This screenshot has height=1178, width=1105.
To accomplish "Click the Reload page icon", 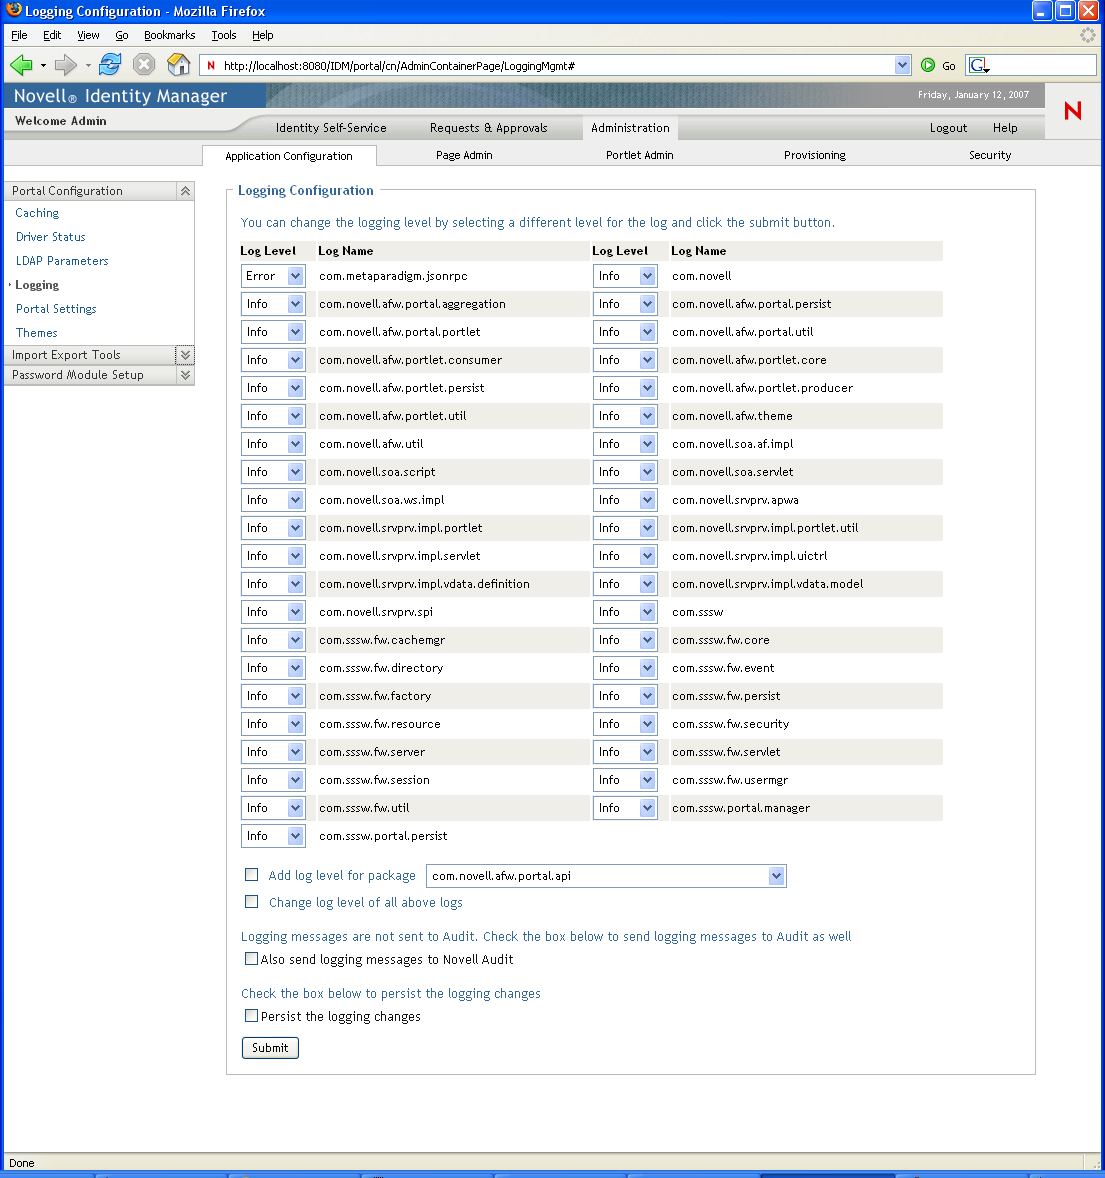I will pyautogui.click(x=110, y=65).
